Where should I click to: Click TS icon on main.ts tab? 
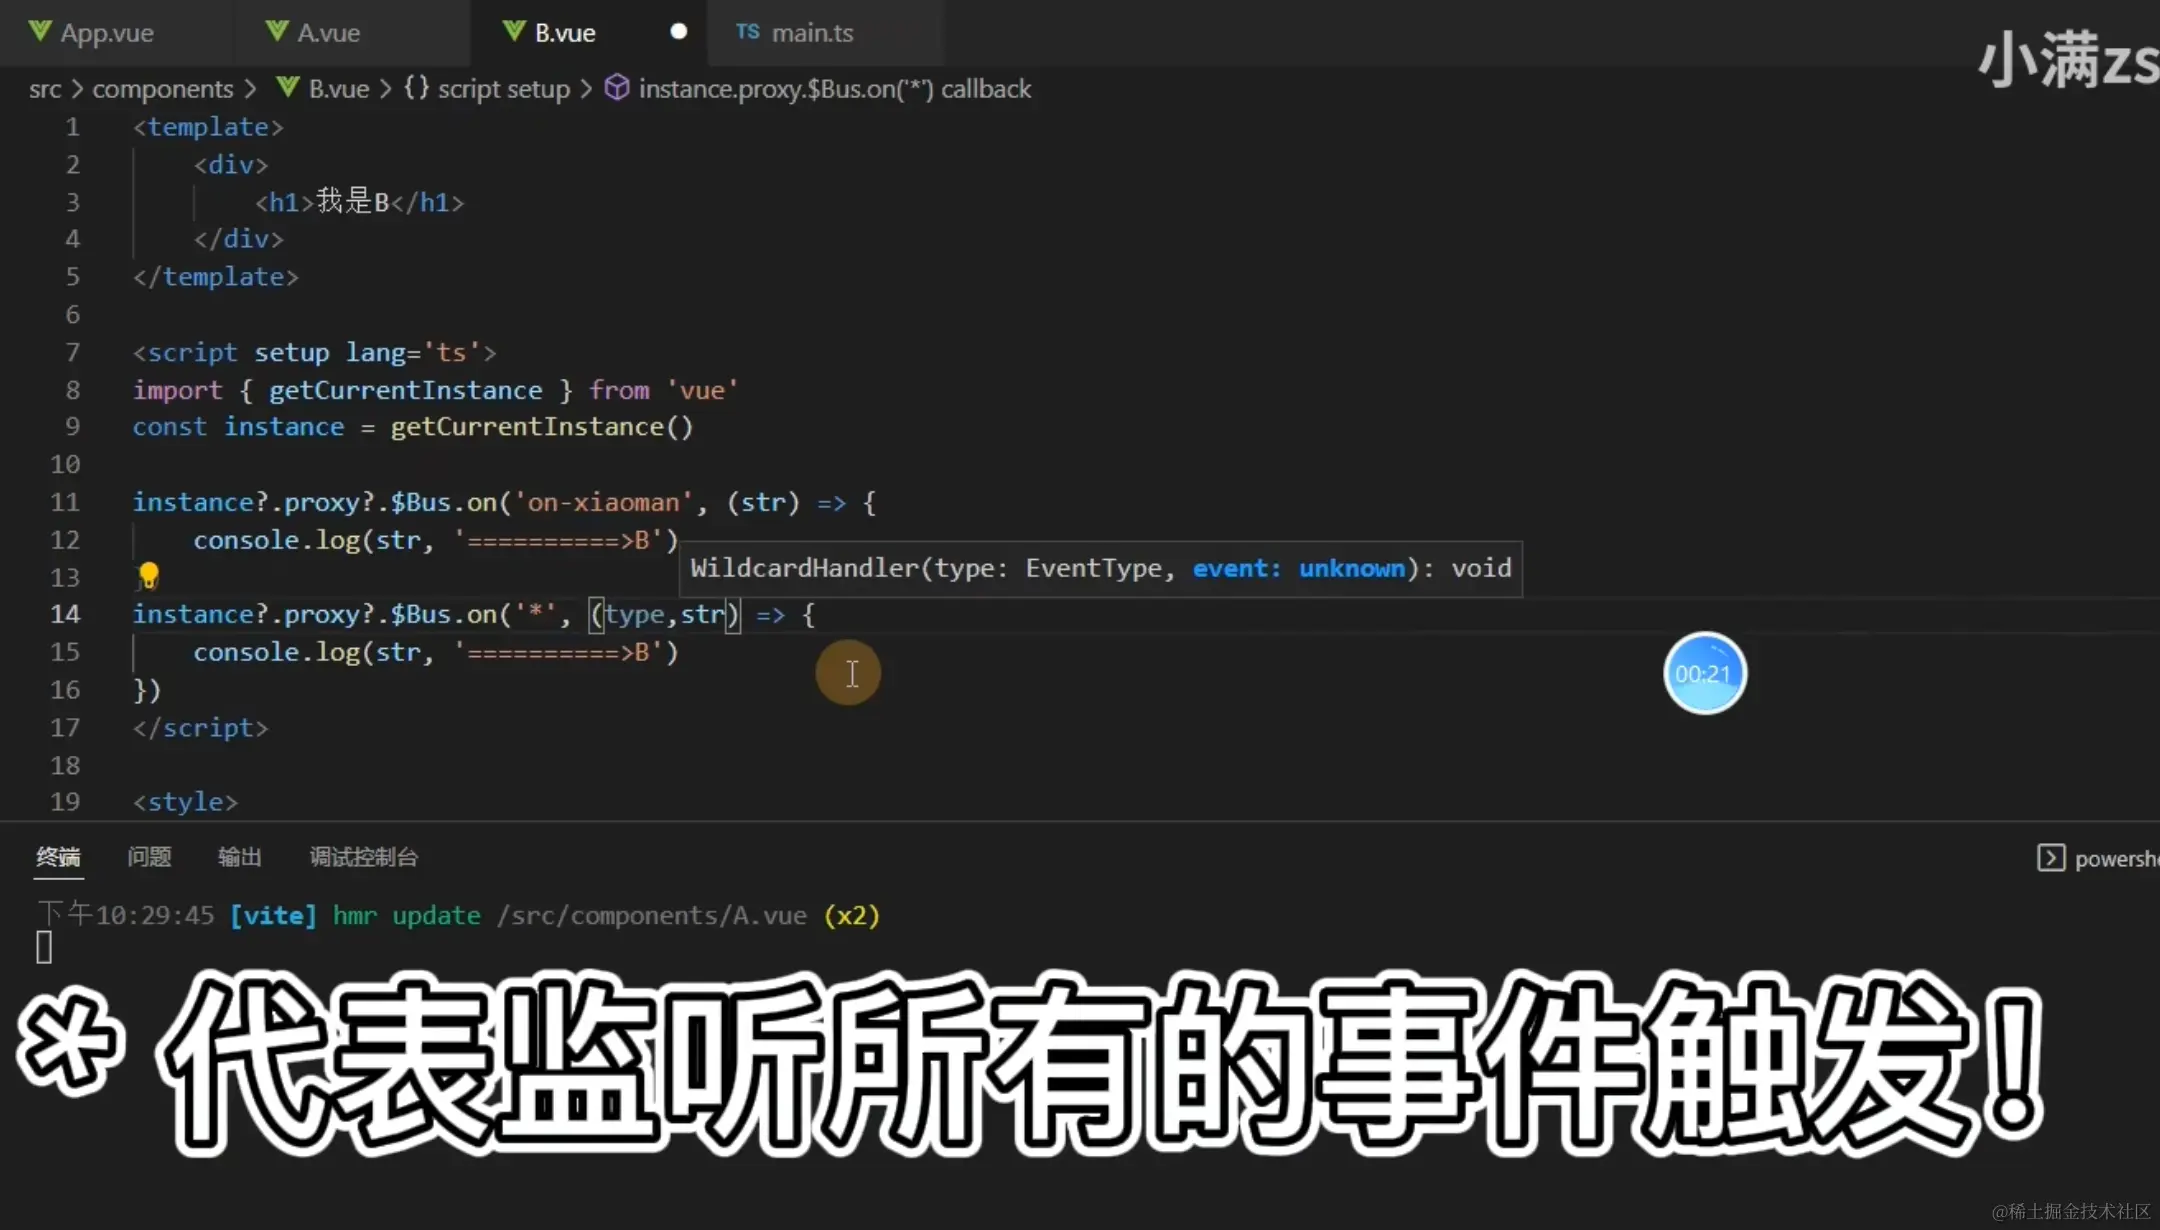[x=747, y=32]
